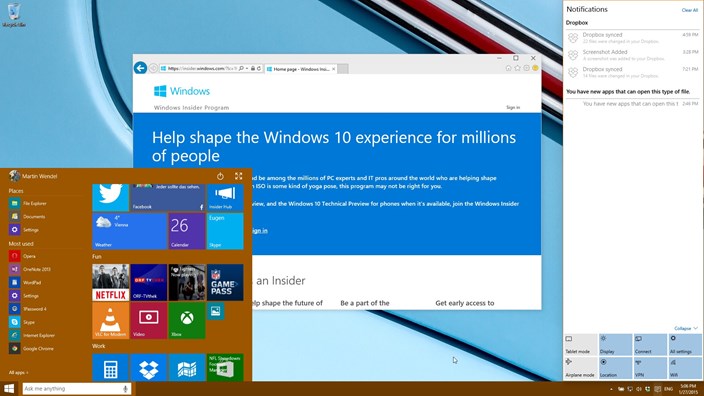
Task: Click Sign in link on Insider page
Action: 513,107
